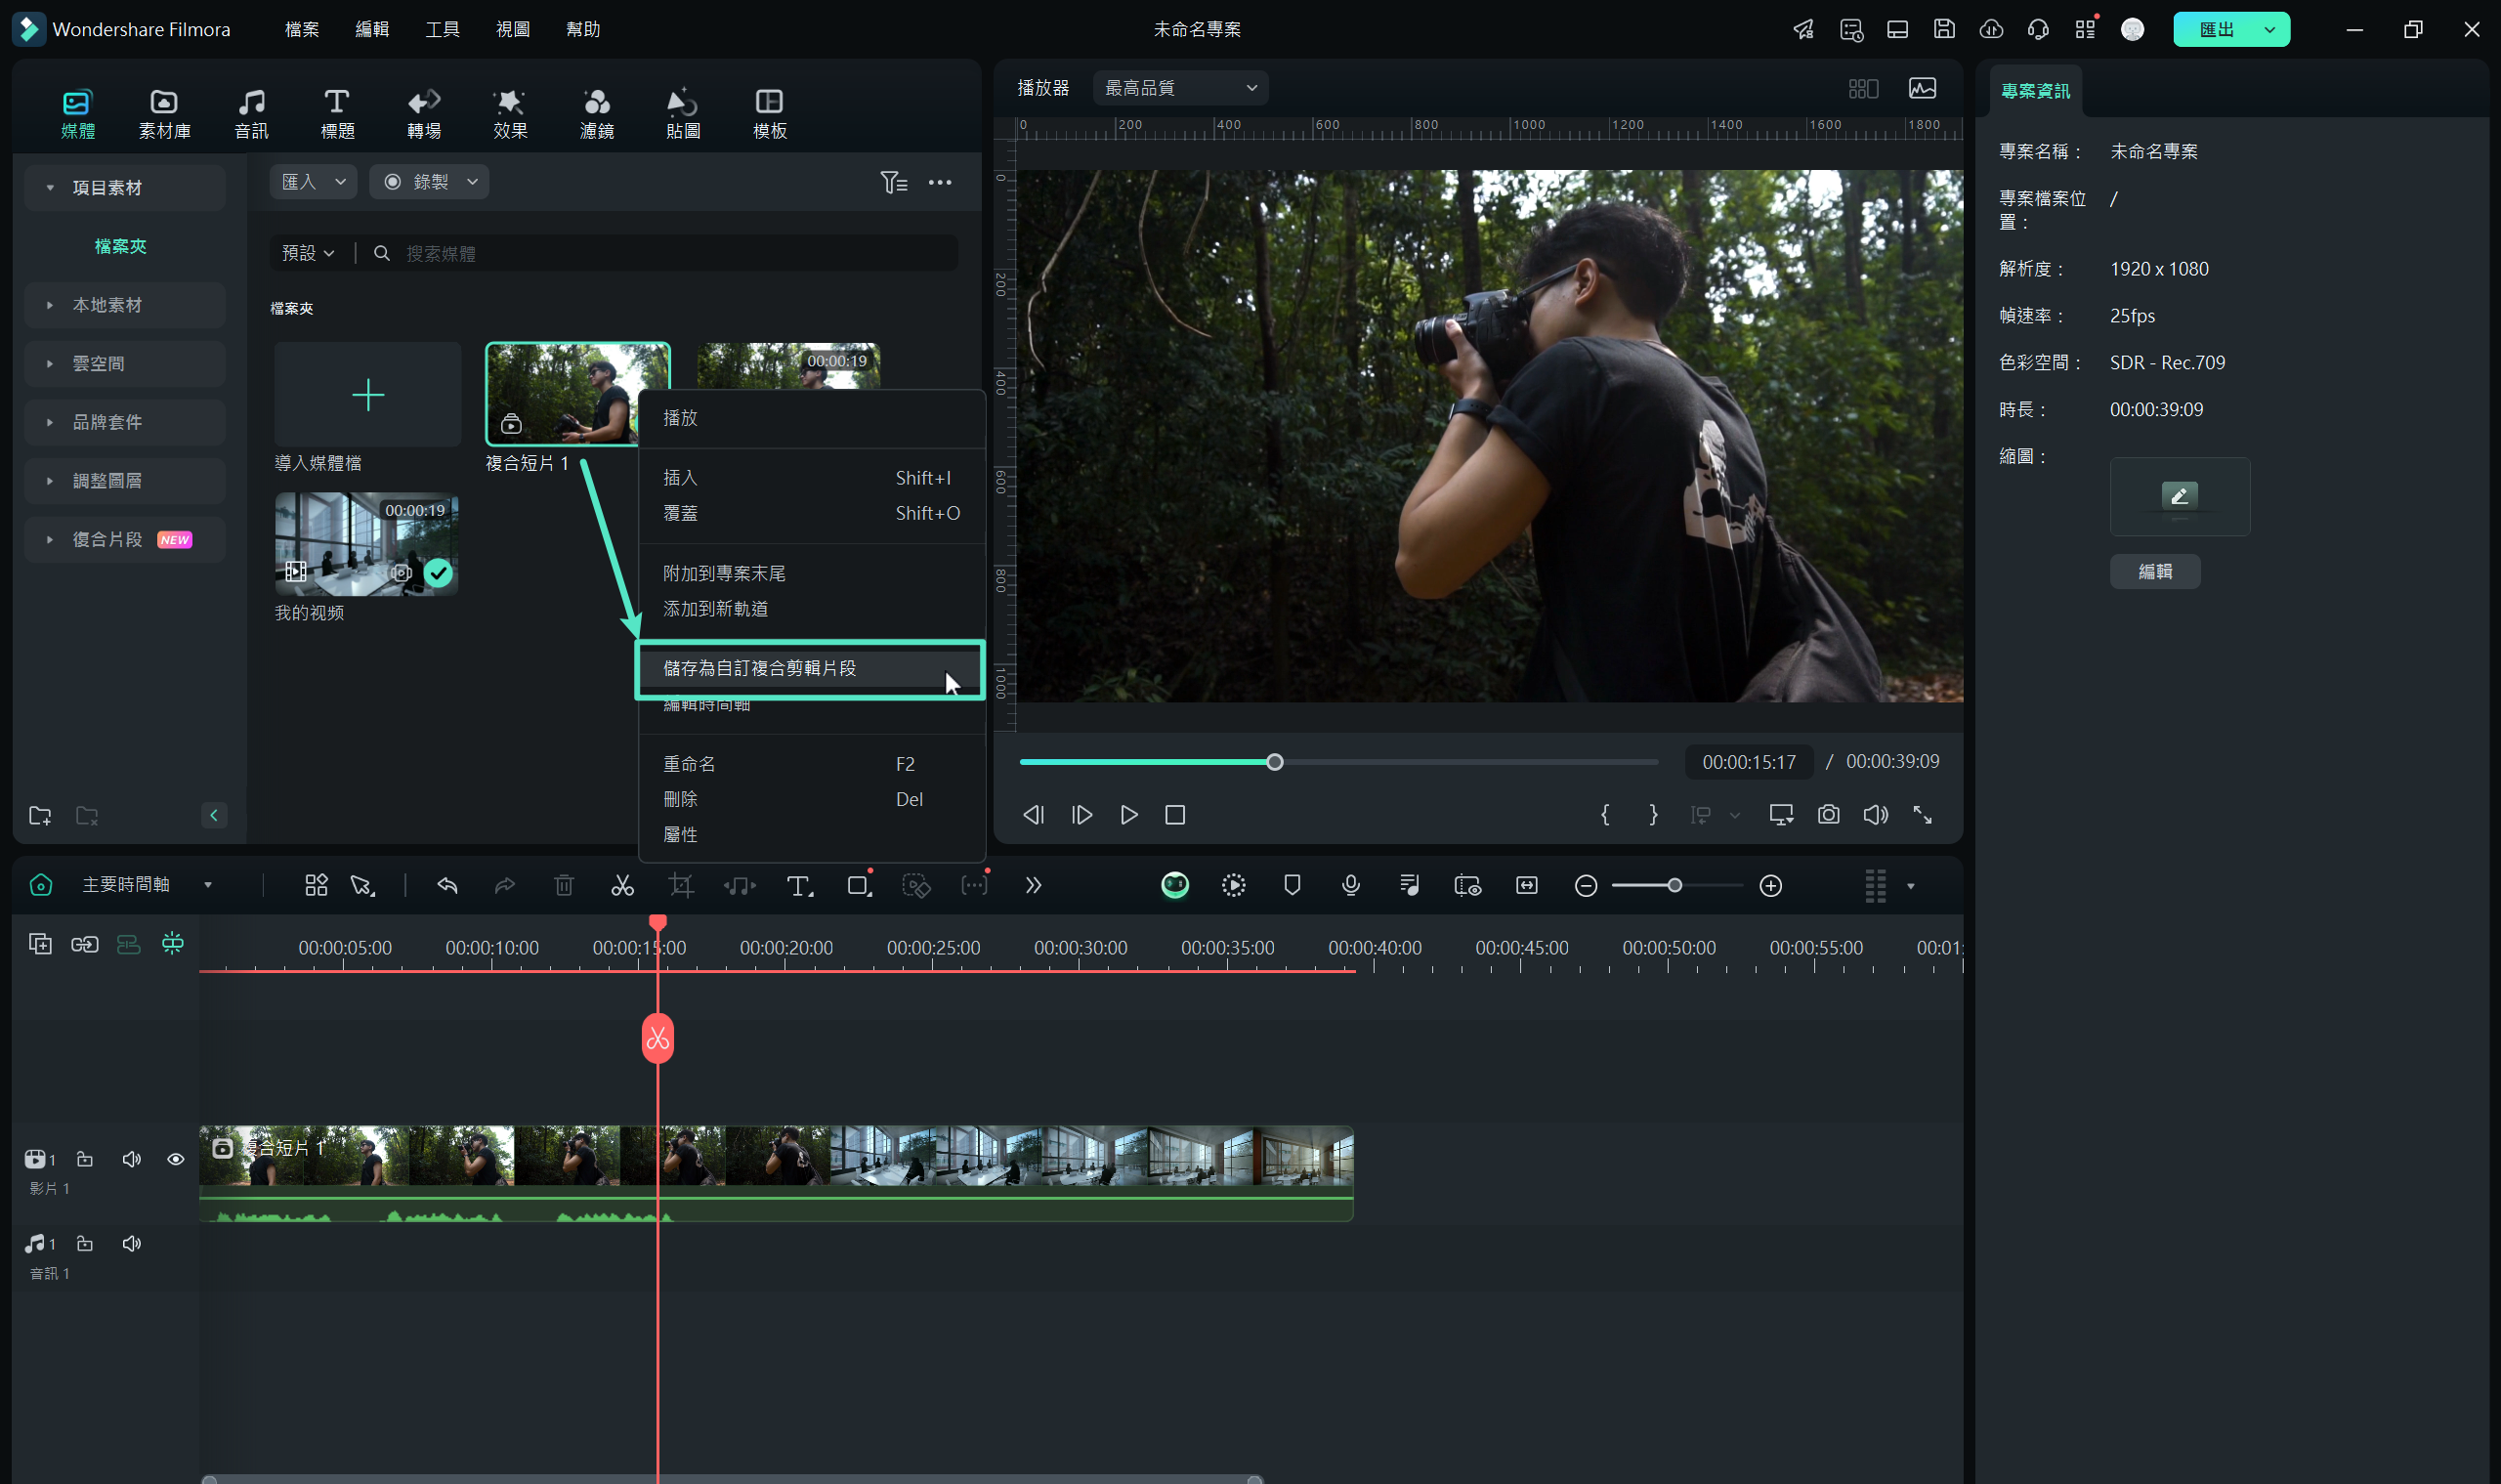Select the 我的视频 media thumbnail
This screenshot has height=1484, width=2501.
(366, 544)
